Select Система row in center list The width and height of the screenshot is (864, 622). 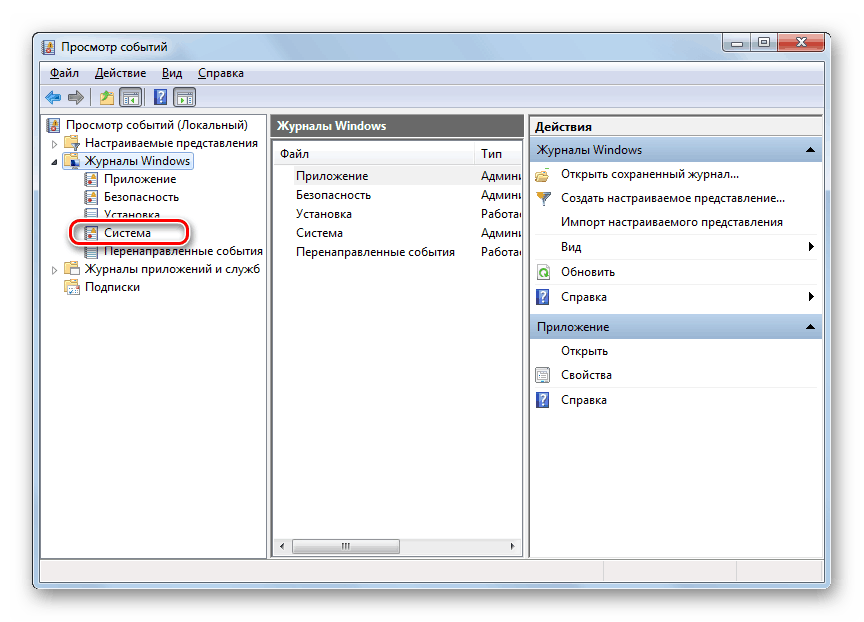pos(397,233)
